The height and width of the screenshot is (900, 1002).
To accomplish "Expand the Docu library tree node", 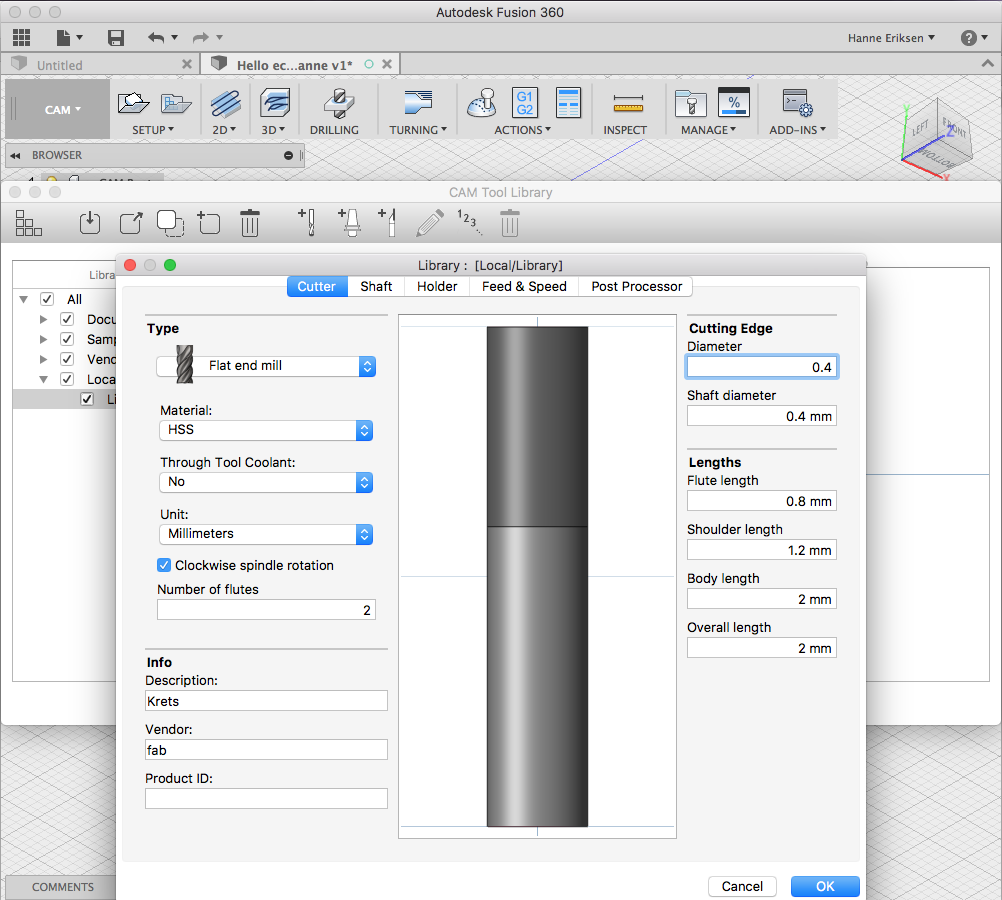I will pos(43,319).
